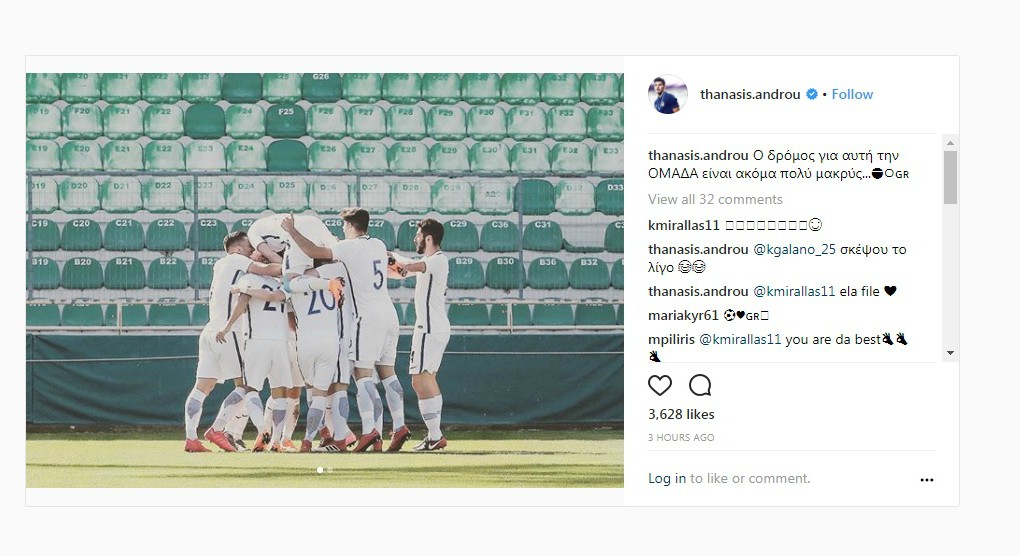Viewport: 1020px width, 556px height.
Task: Click the comments scrollbar thumb
Action: pyautogui.click(x=950, y=178)
